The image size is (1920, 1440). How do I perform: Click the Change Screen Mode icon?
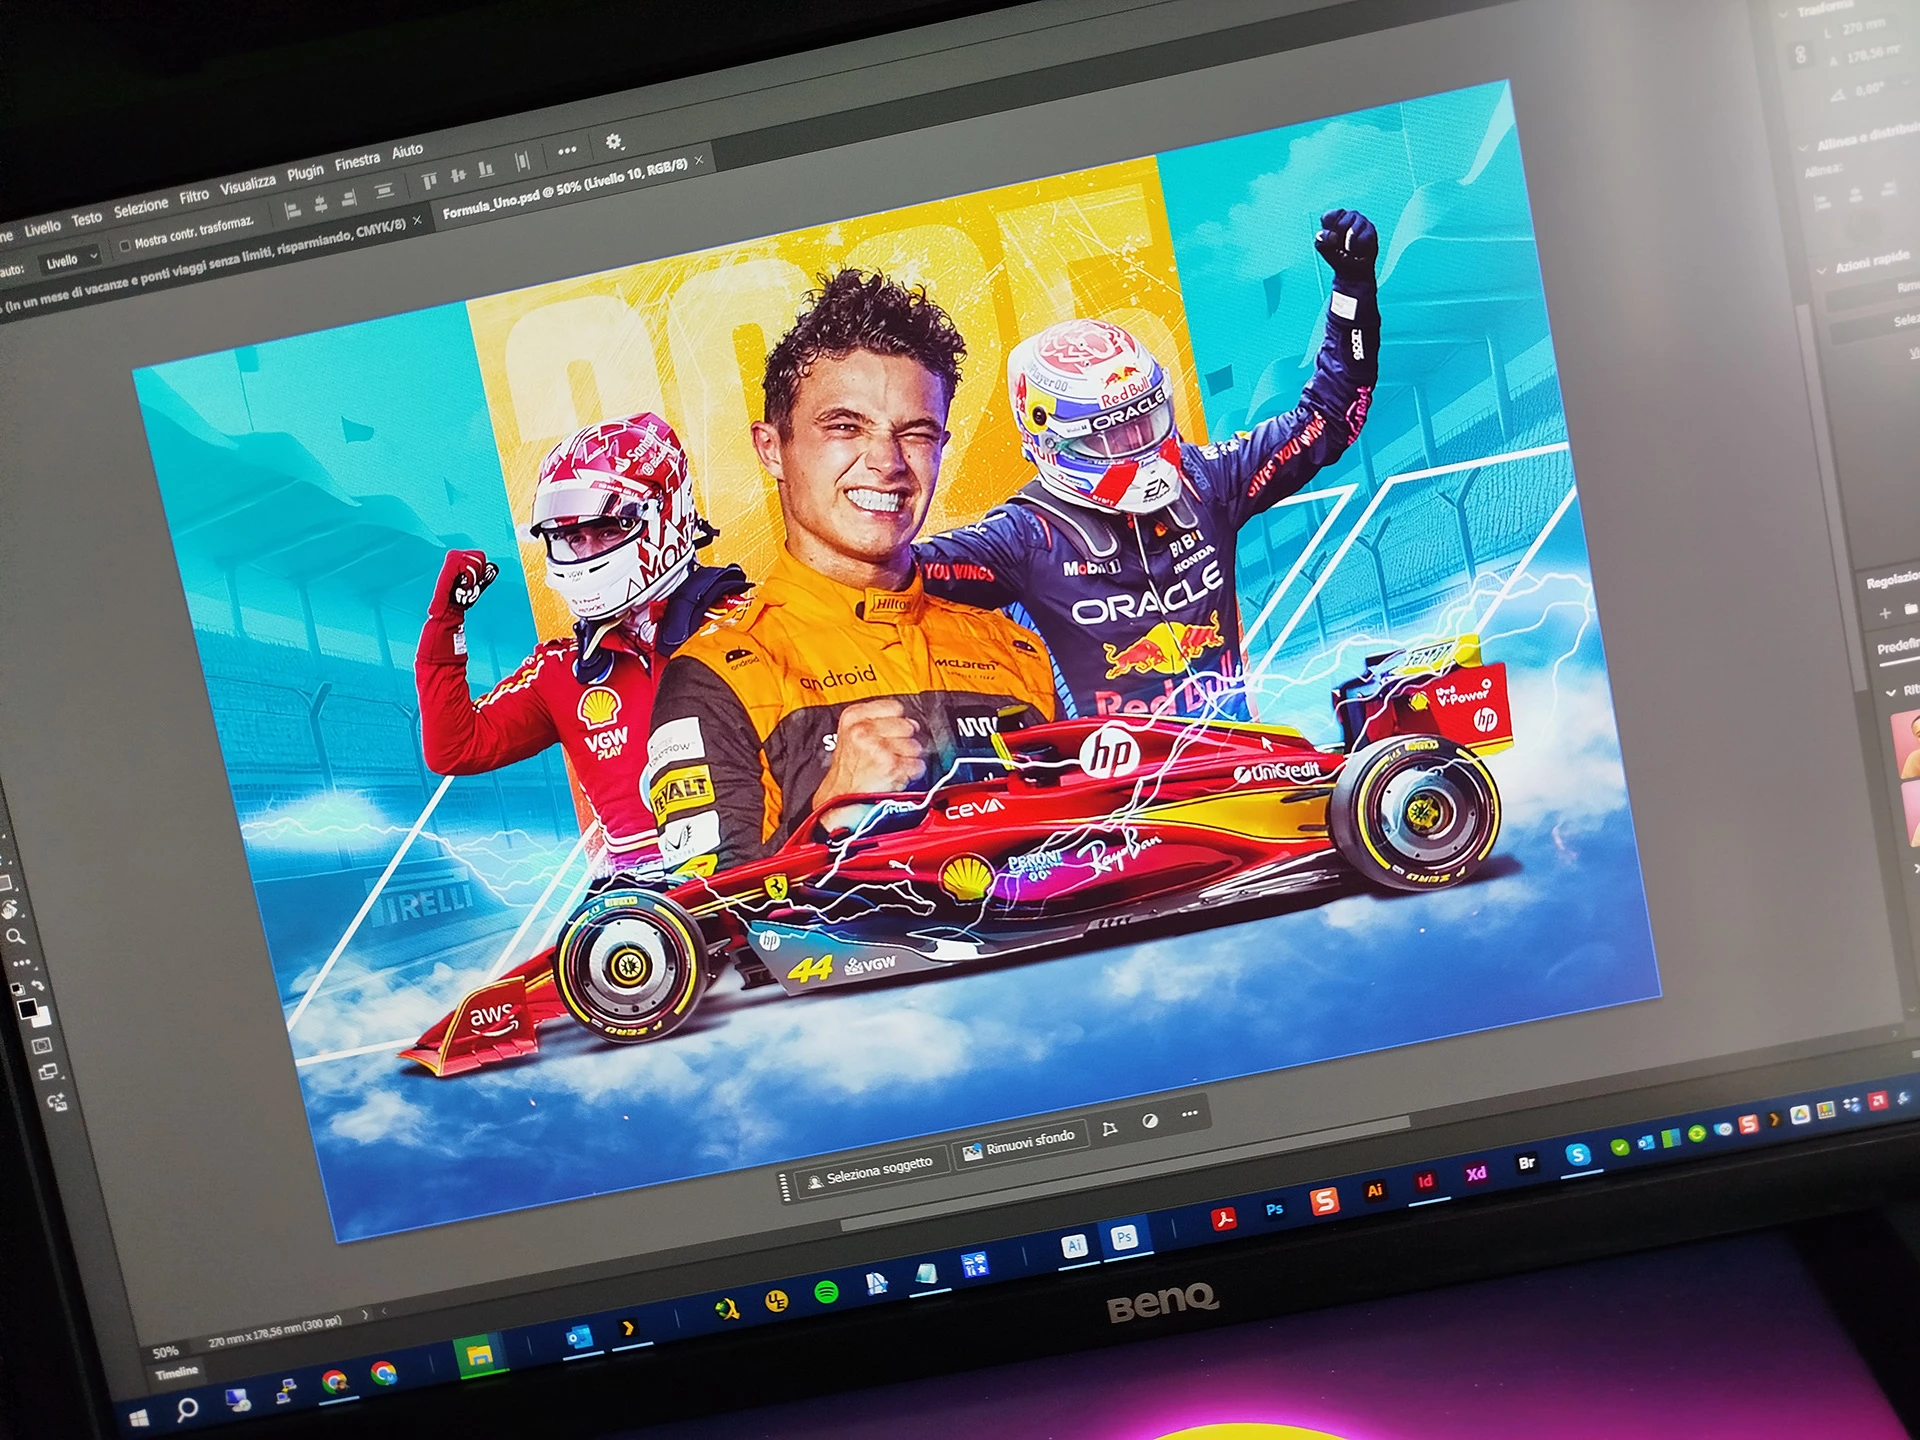(48, 1073)
